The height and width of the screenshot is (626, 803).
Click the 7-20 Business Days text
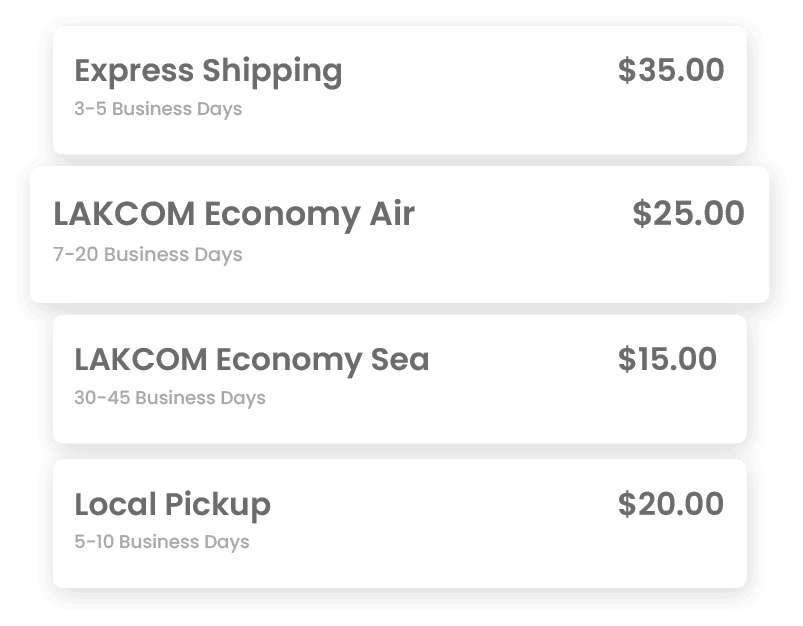(148, 255)
